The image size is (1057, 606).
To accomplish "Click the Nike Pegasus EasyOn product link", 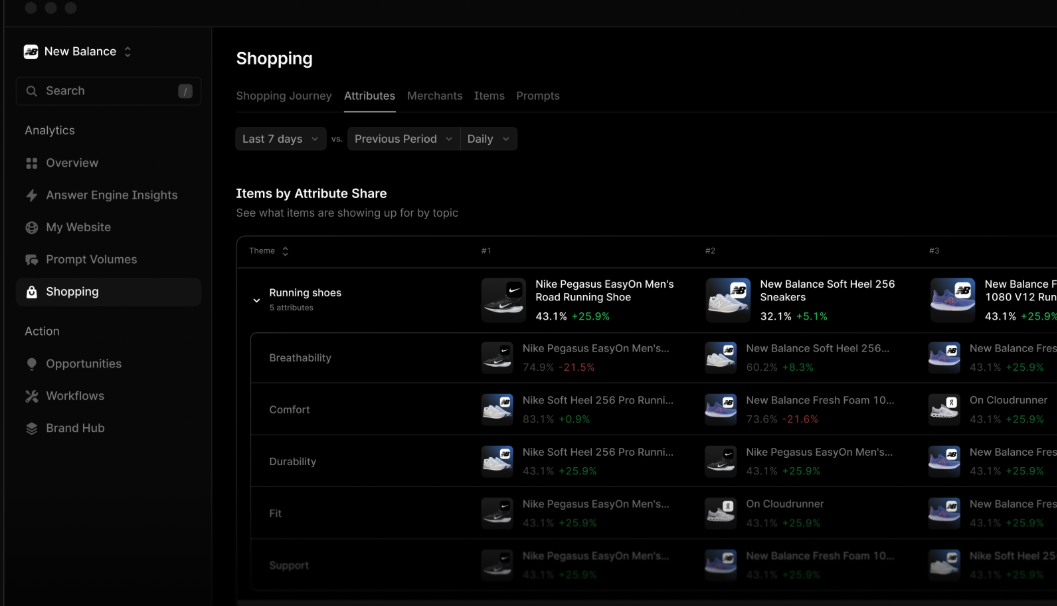I will click(x=605, y=290).
